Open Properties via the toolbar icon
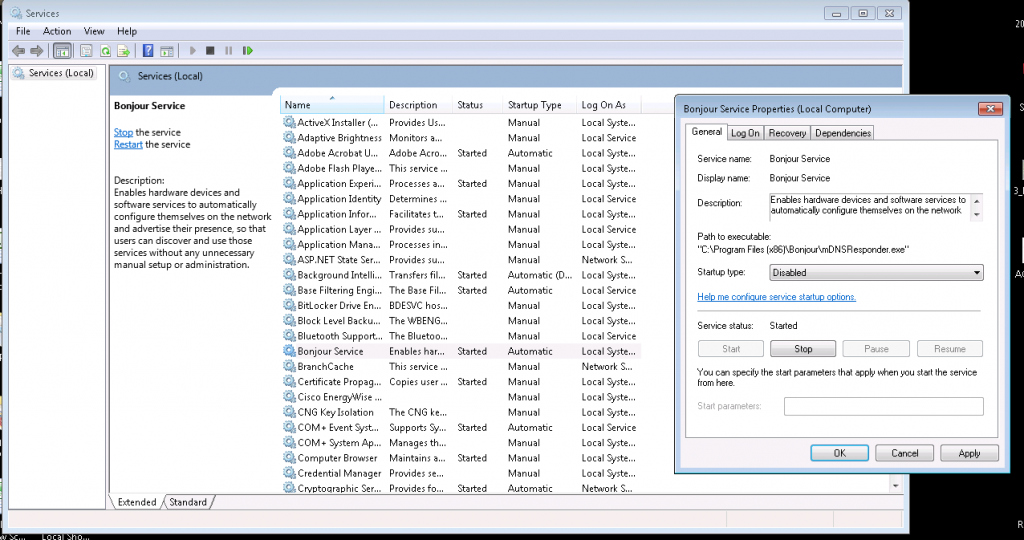This screenshot has height=540, width=1024. [x=86, y=51]
